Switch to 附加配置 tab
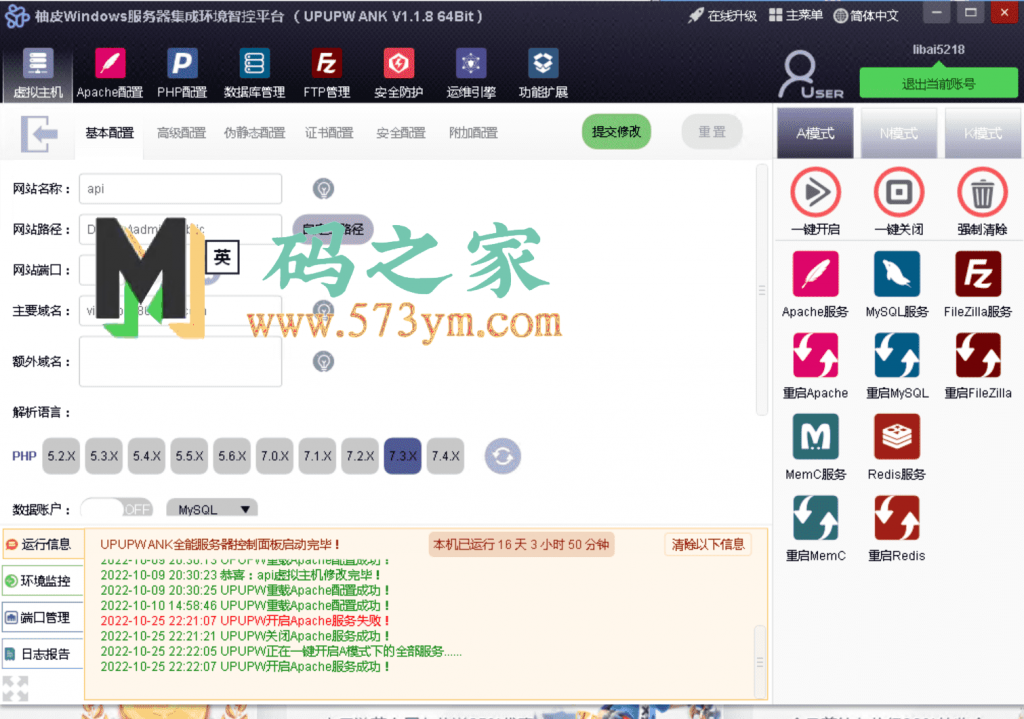 coord(473,133)
